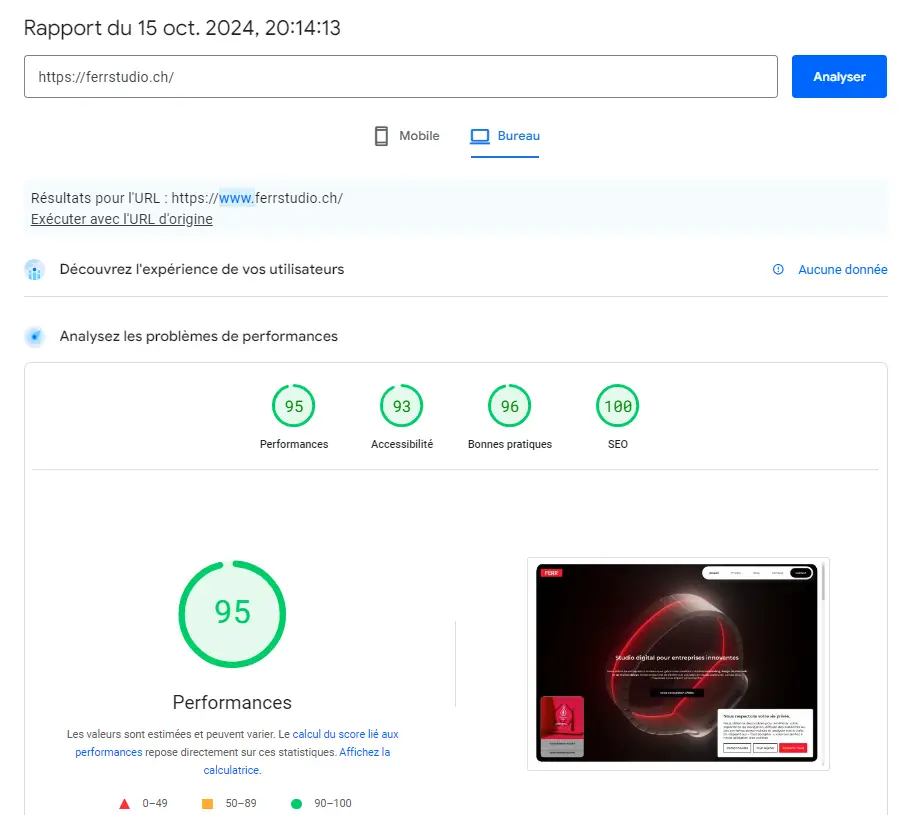Click the Résultats pour l'URL text
Screen dimensions: 905x815
pos(186,198)
